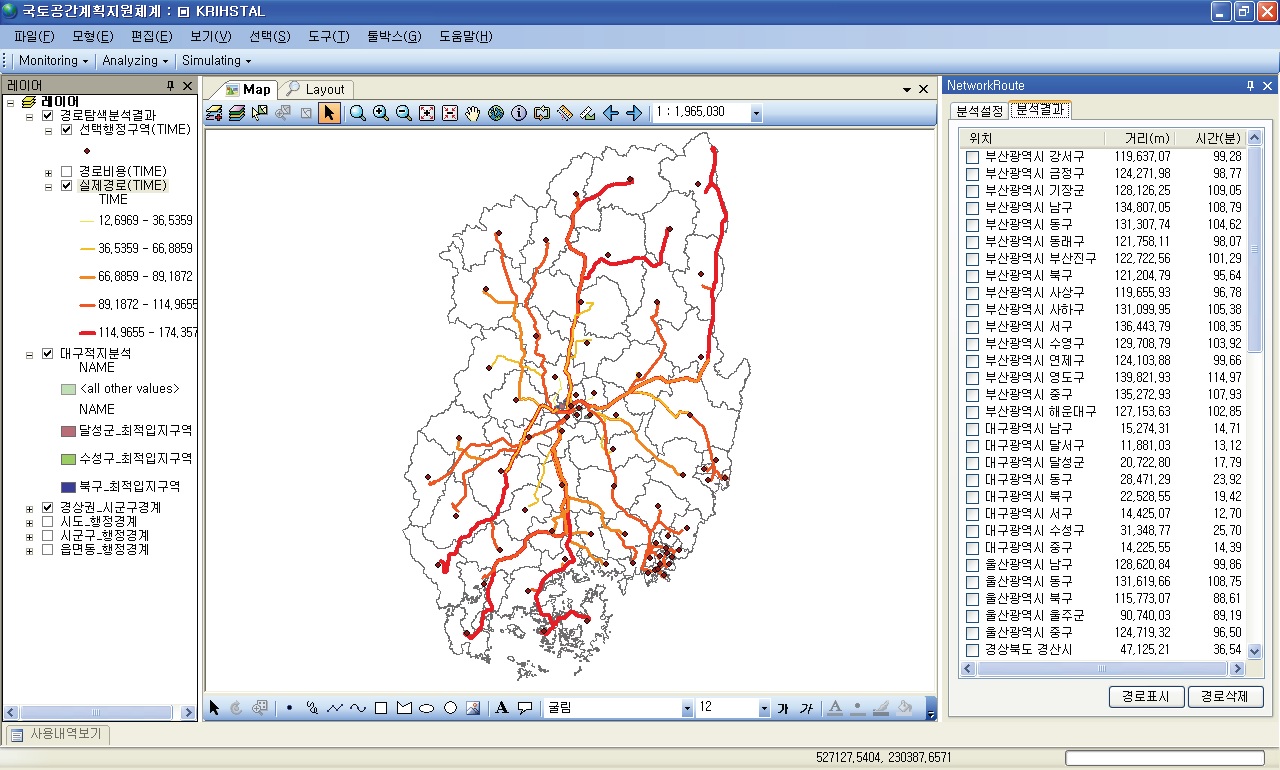Toggle the 선택행정구역(TIME) layer checkbox
This screenshot has height=770, width=1280.
[66, 129]
